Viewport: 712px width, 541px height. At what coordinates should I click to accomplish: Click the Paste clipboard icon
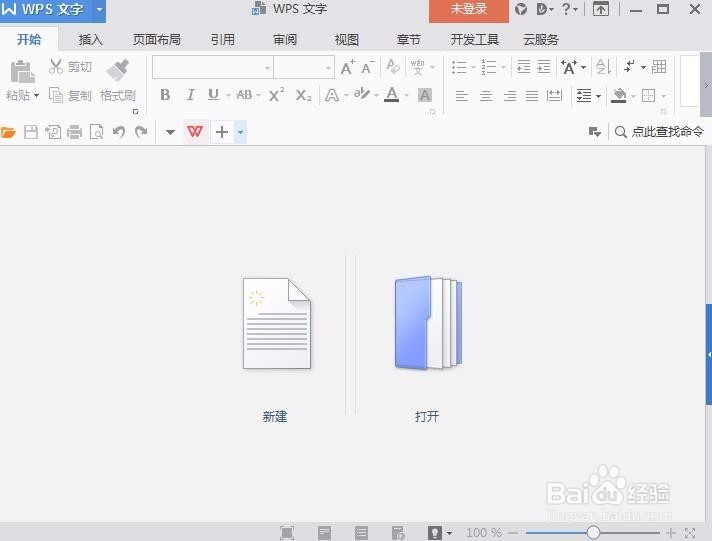tap(22, 72)
